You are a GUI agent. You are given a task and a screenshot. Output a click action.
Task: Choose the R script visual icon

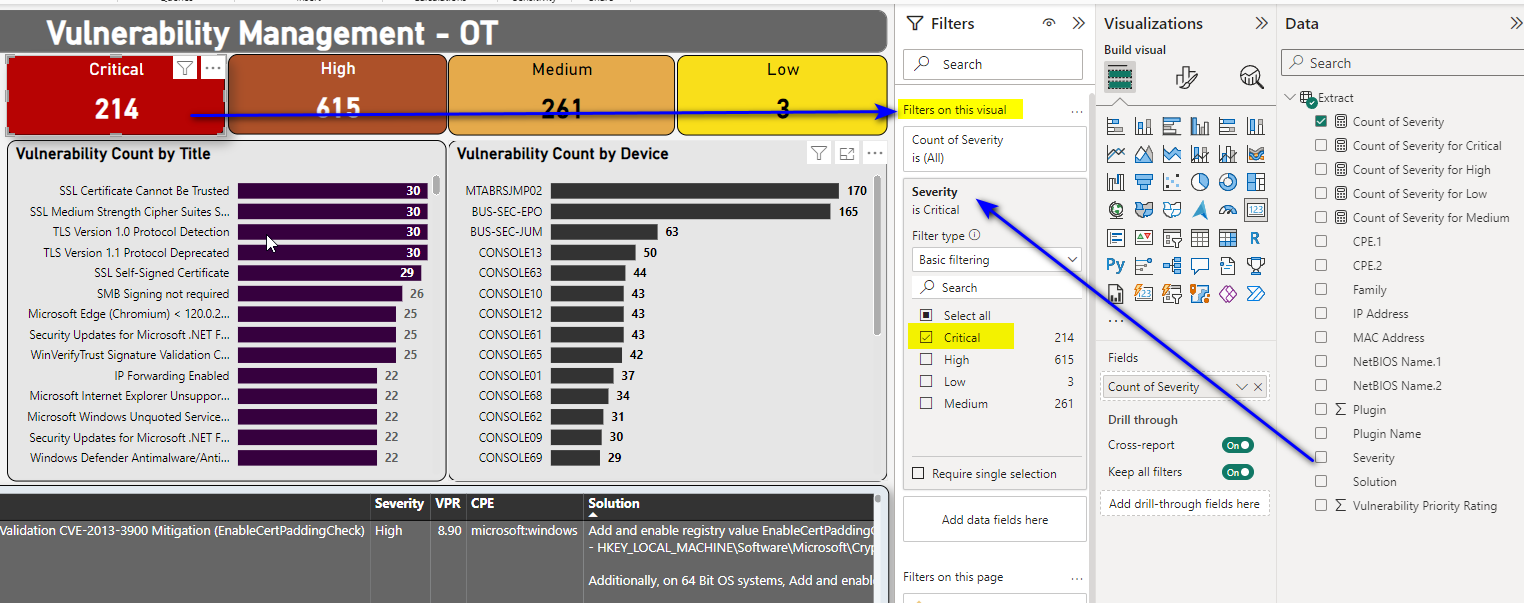click(x=1256, y=238)
